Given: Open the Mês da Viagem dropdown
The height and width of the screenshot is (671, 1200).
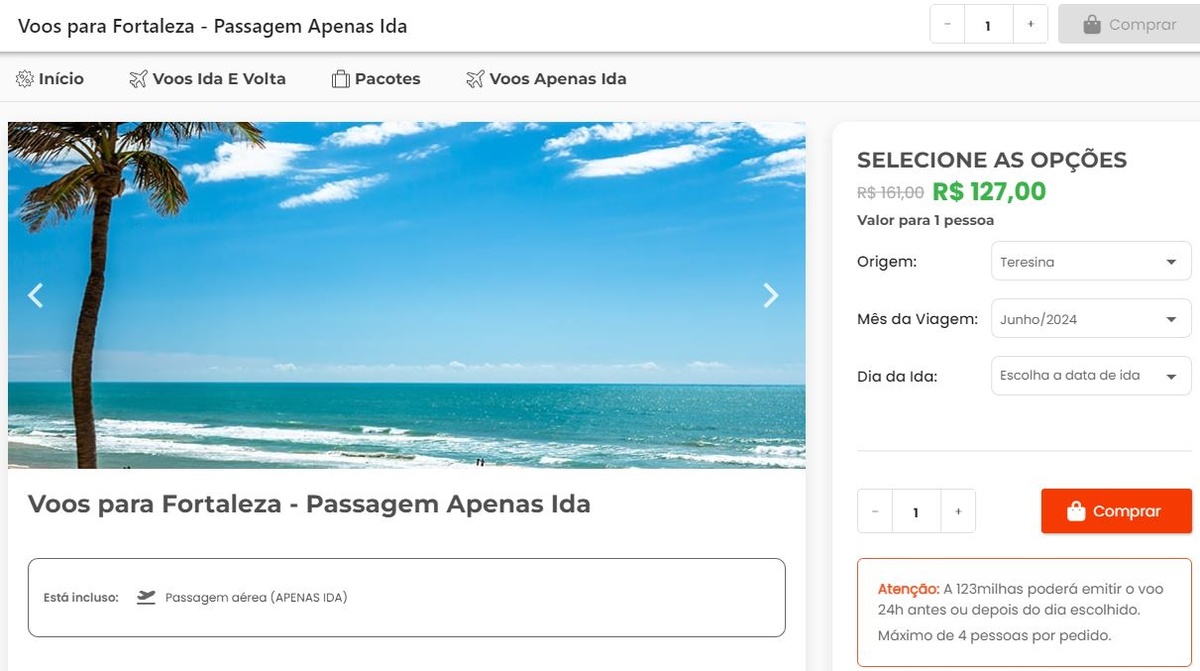Looking at the screenshot, I should (x=1090, y=318).
